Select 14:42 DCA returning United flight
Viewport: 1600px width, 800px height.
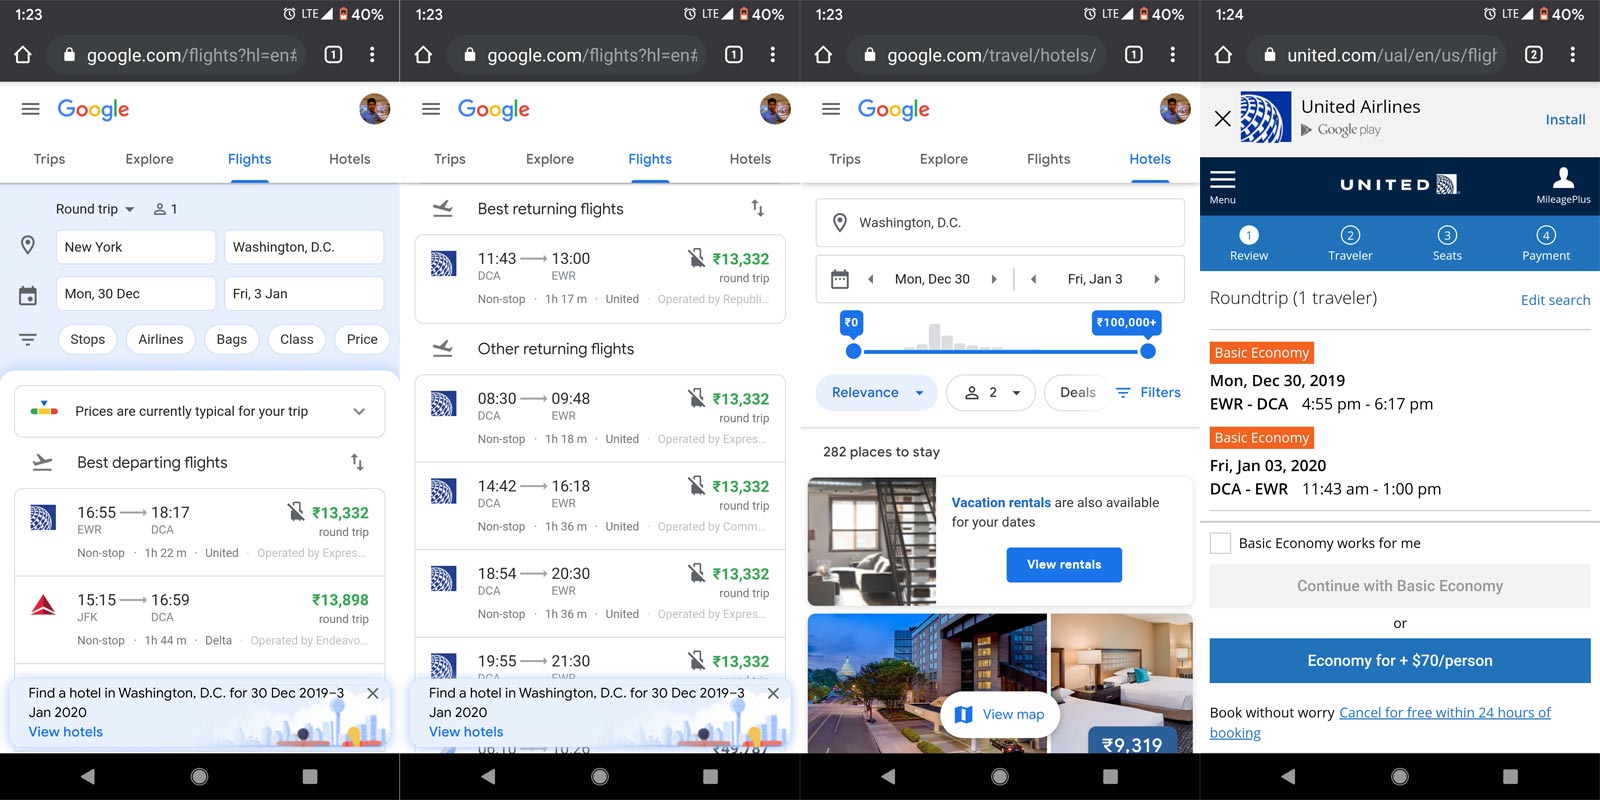[600, 506]
